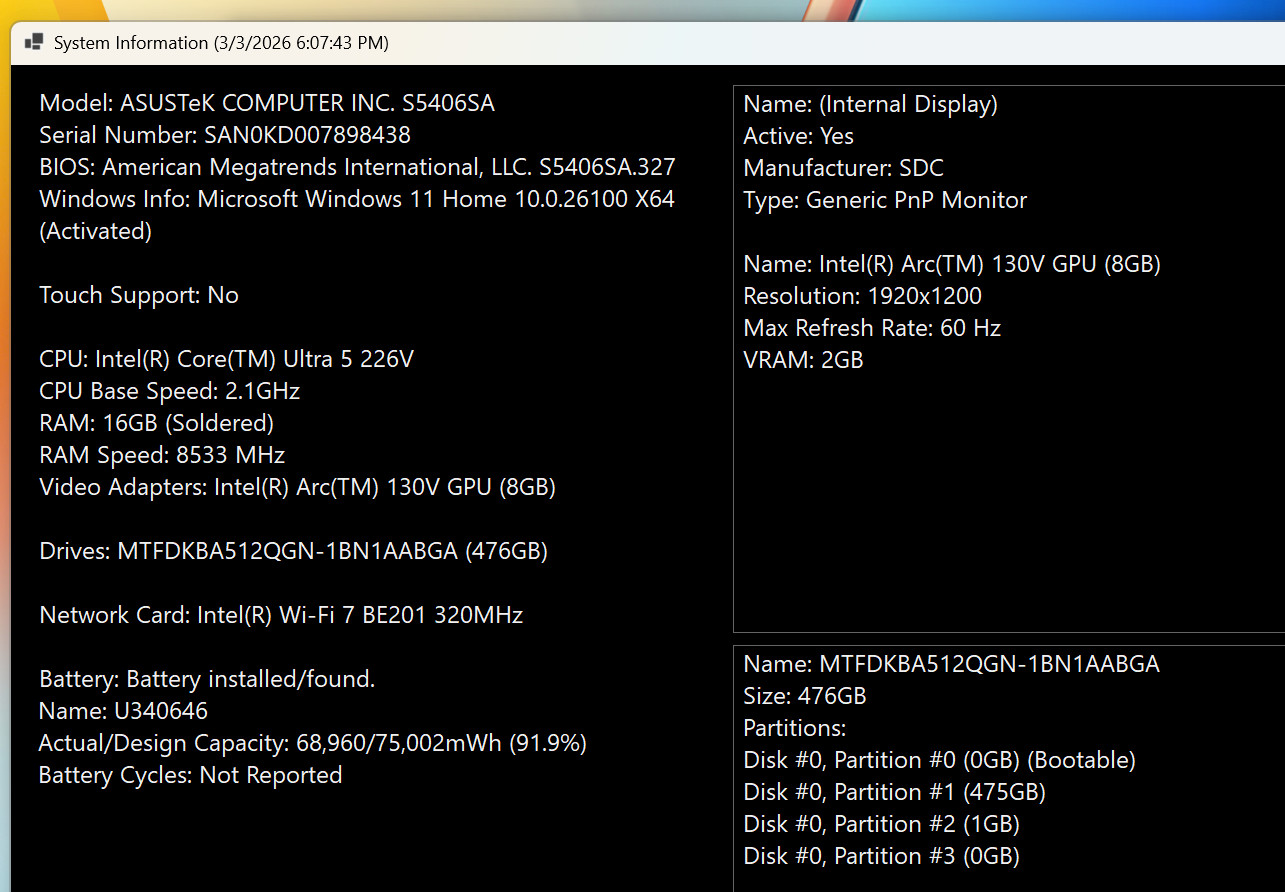Click the System Information window title icon

pos(34,43)
